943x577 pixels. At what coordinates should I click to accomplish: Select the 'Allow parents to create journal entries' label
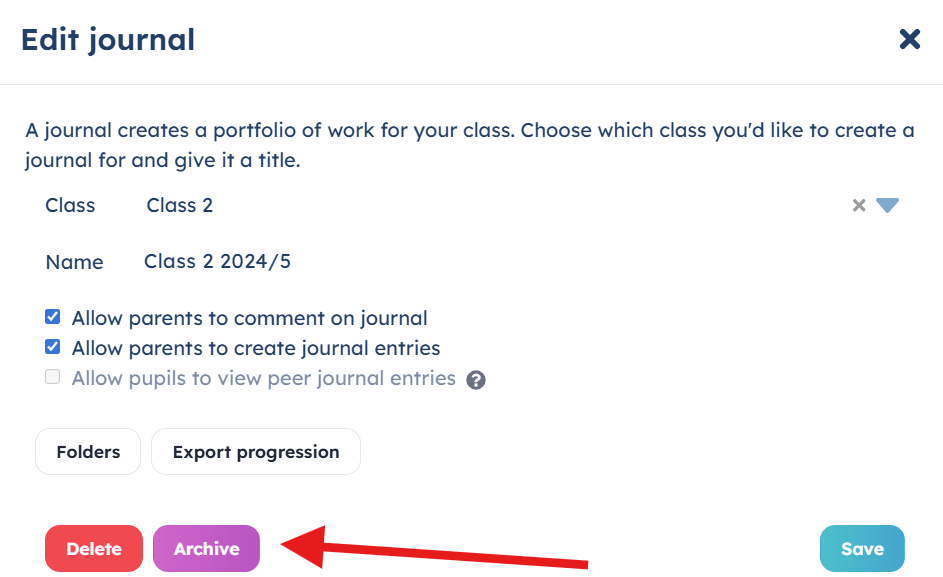256,348
